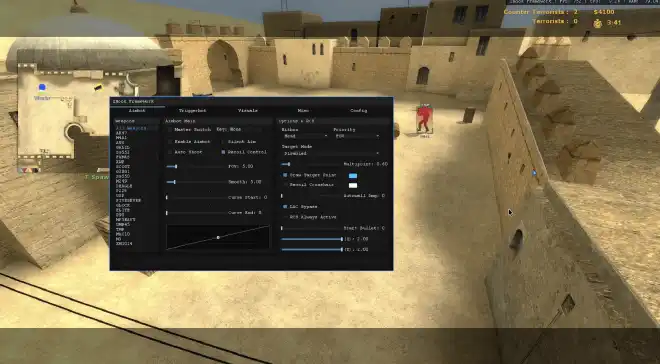Enable the Enable Aimbot checkbox
660x364 pixels.
pyautogui.click(x=170, y=142)
